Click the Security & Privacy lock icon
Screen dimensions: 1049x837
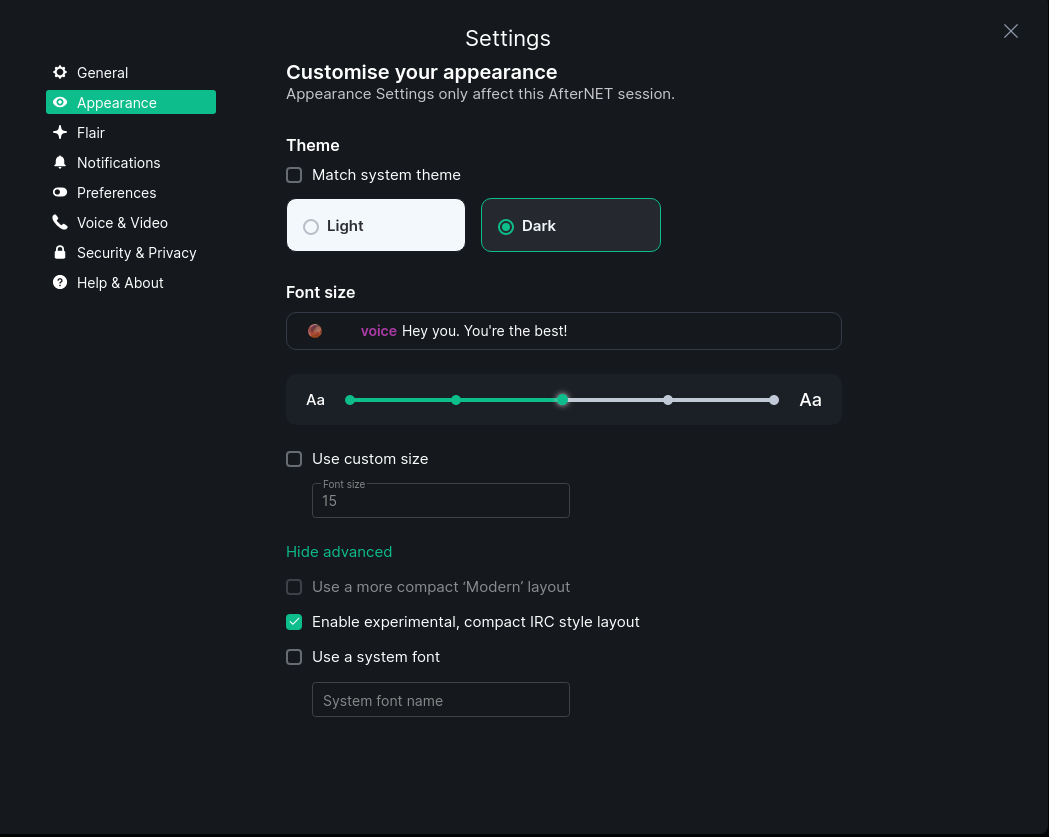pos(60,253)
